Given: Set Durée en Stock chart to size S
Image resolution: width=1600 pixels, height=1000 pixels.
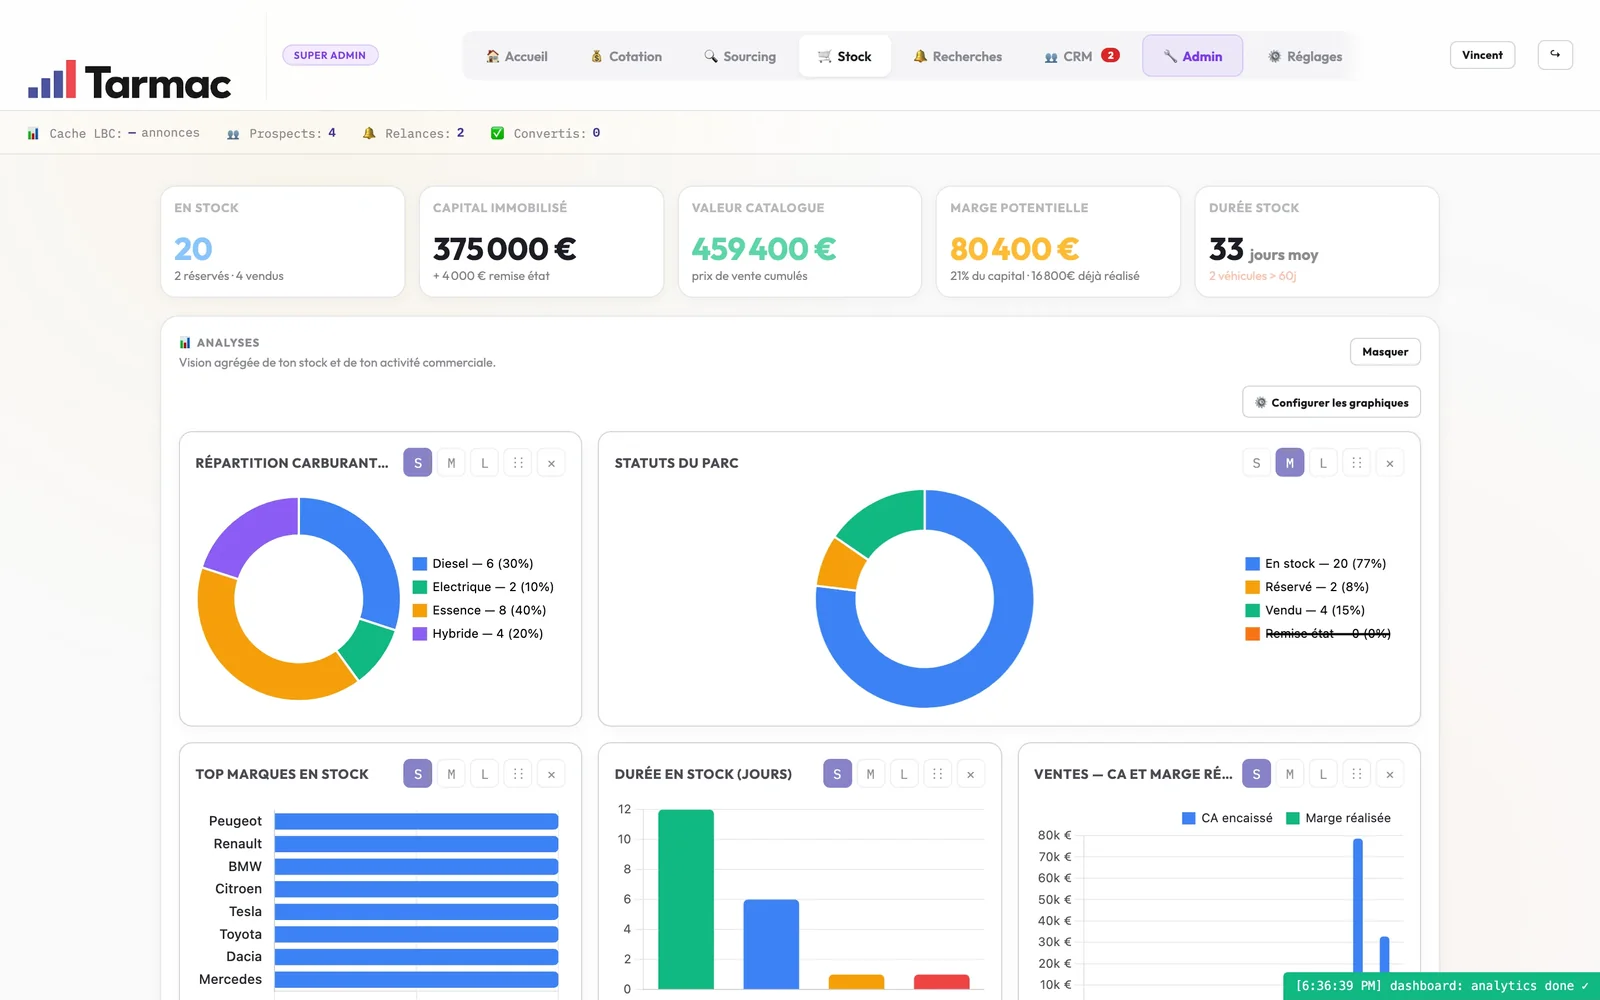Looking at the screenshot, I should coord(837,774).
